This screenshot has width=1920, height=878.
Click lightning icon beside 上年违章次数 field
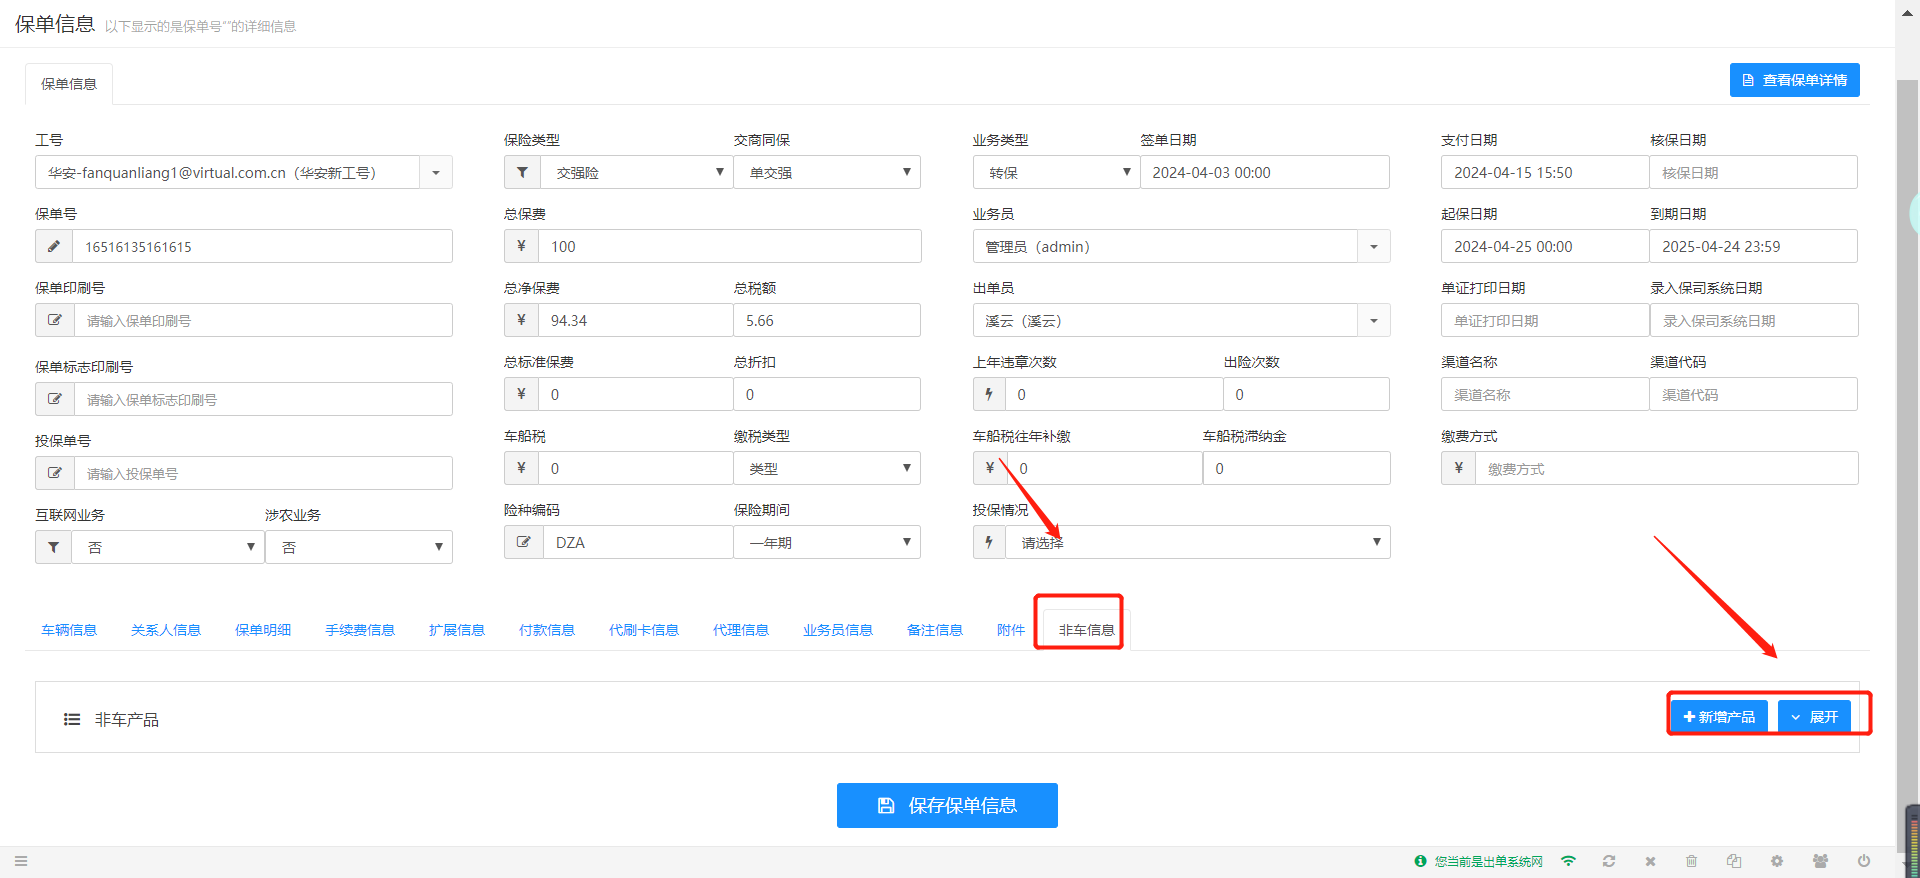989,394
